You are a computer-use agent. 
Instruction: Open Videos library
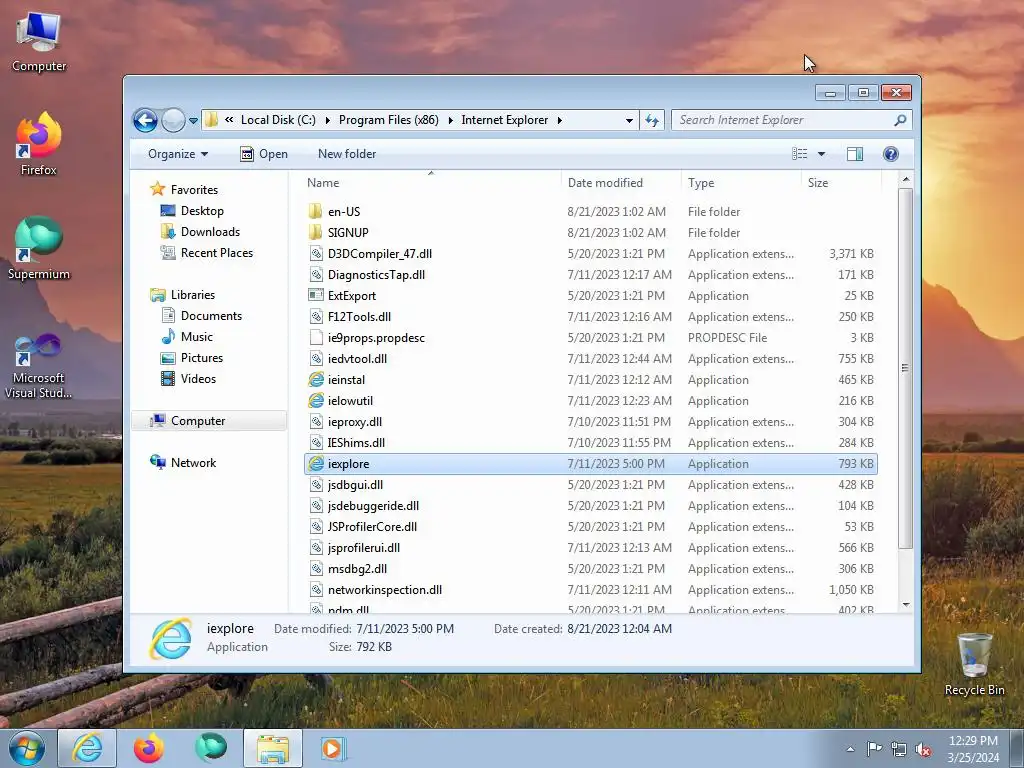(198, 379)
